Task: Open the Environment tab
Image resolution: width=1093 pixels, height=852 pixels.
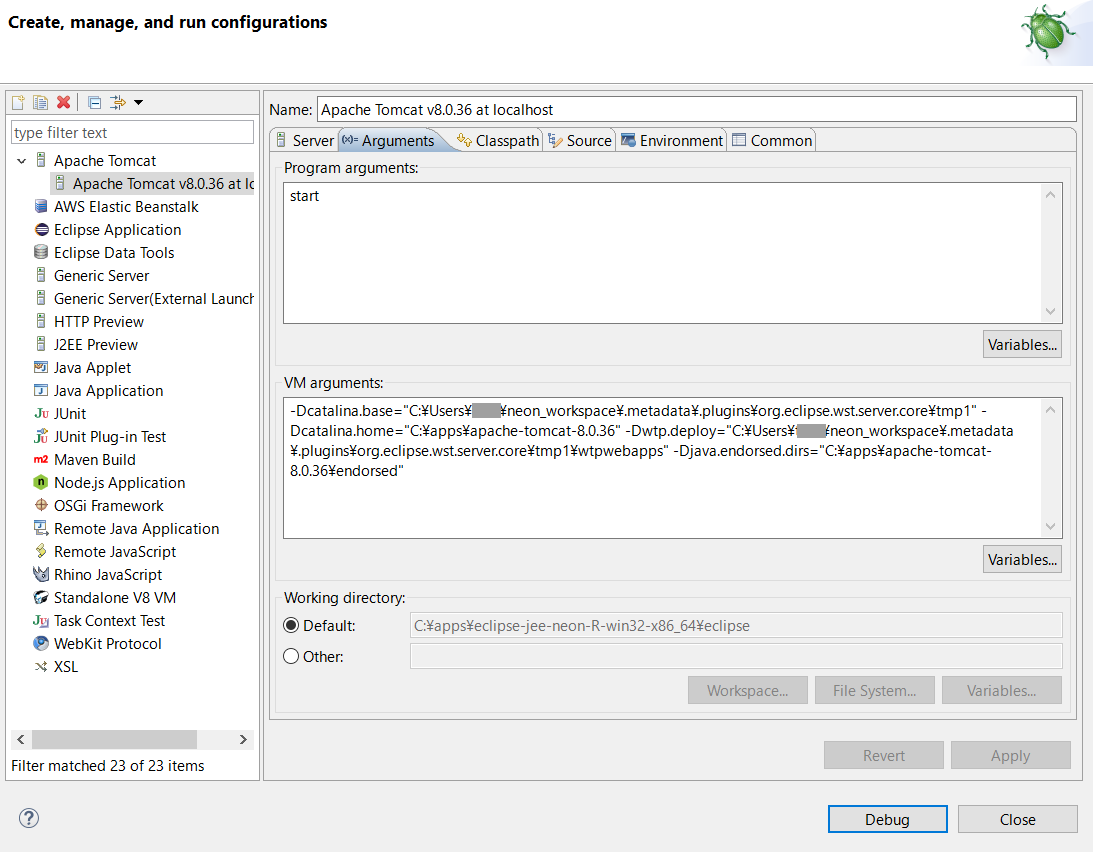Action: click(671, 140)
